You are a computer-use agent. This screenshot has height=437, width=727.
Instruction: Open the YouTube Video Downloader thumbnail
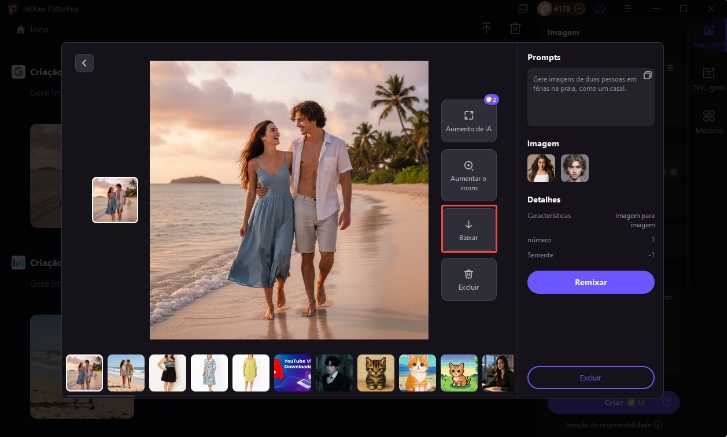(292, 372)
